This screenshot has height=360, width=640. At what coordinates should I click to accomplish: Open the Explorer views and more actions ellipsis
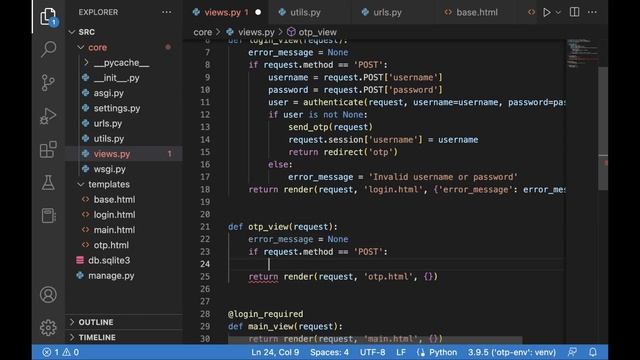tap(167, 12)
